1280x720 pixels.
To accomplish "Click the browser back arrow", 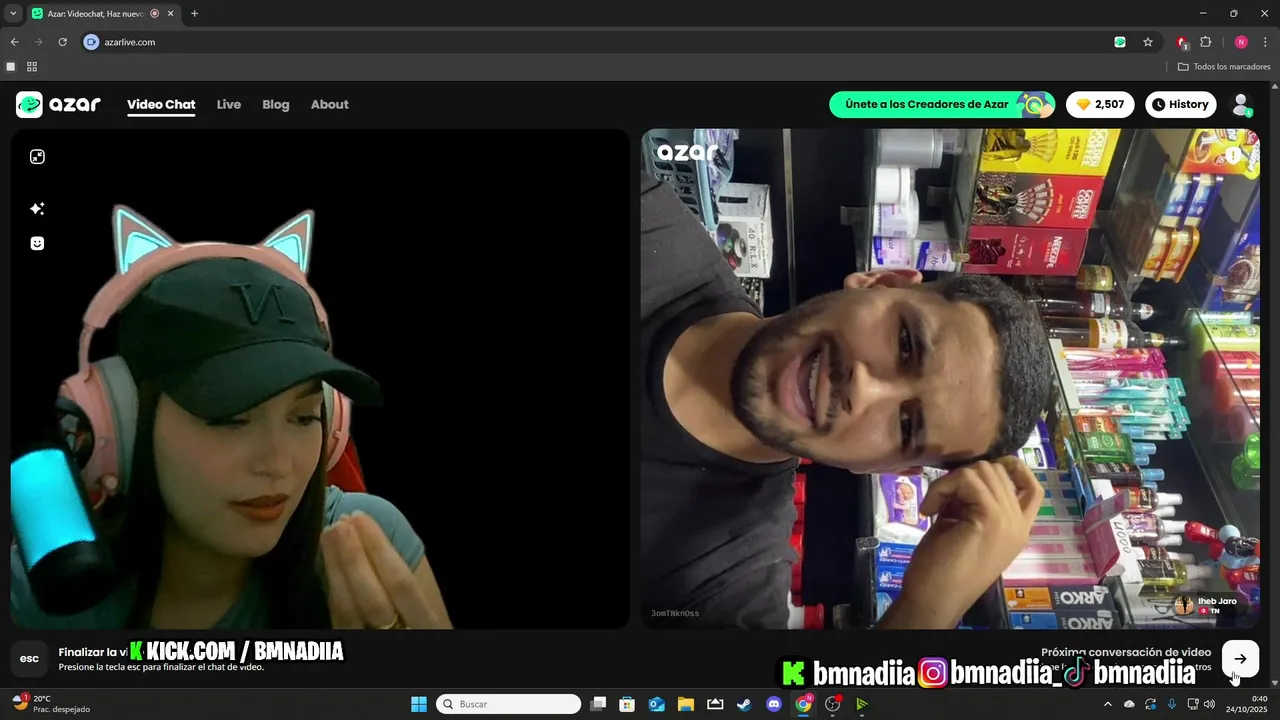I will pos(14,42).
